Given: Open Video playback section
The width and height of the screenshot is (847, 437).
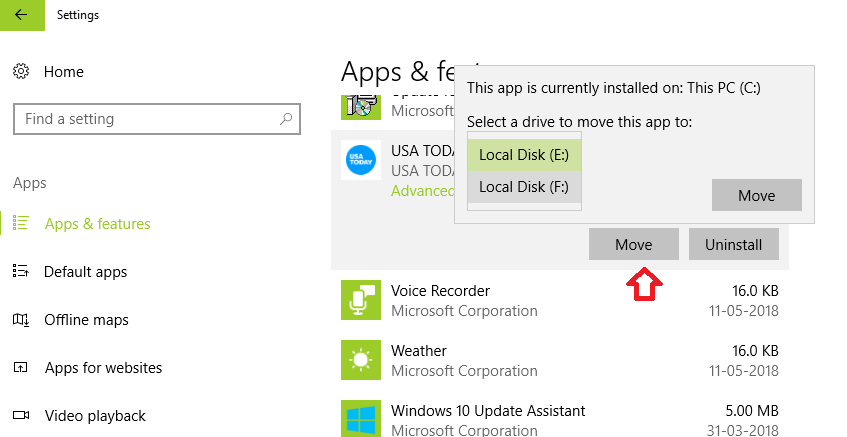Looking at the screenshot, I should 95,416.
